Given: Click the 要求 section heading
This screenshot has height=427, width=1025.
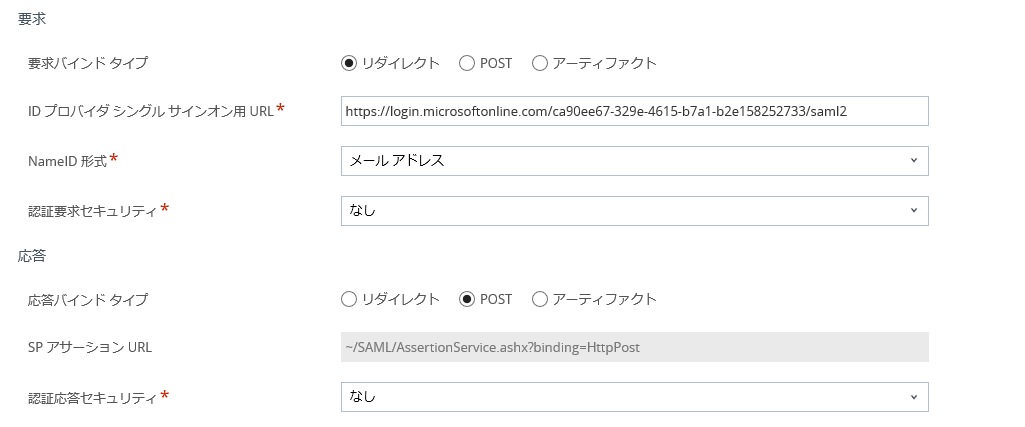Looking at the screenshot, I should pyautogui.click(x=32, y=19).
